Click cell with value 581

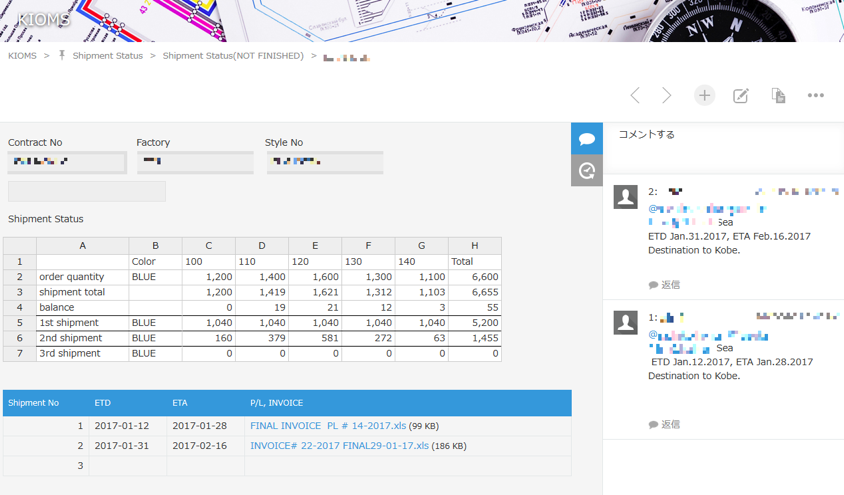pyautogui.click(x=315, y=338)
